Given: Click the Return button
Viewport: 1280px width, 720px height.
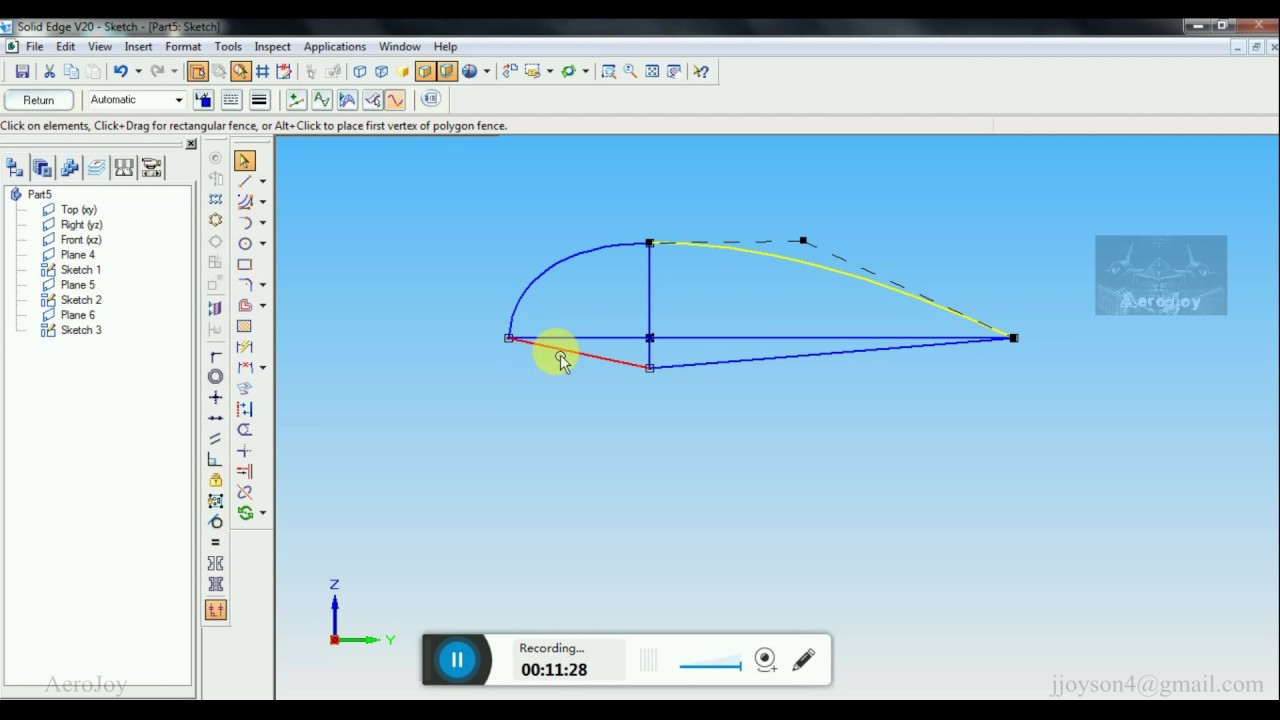Looking at the screenshot, I should pyautogui.click(x=39, y=100).
